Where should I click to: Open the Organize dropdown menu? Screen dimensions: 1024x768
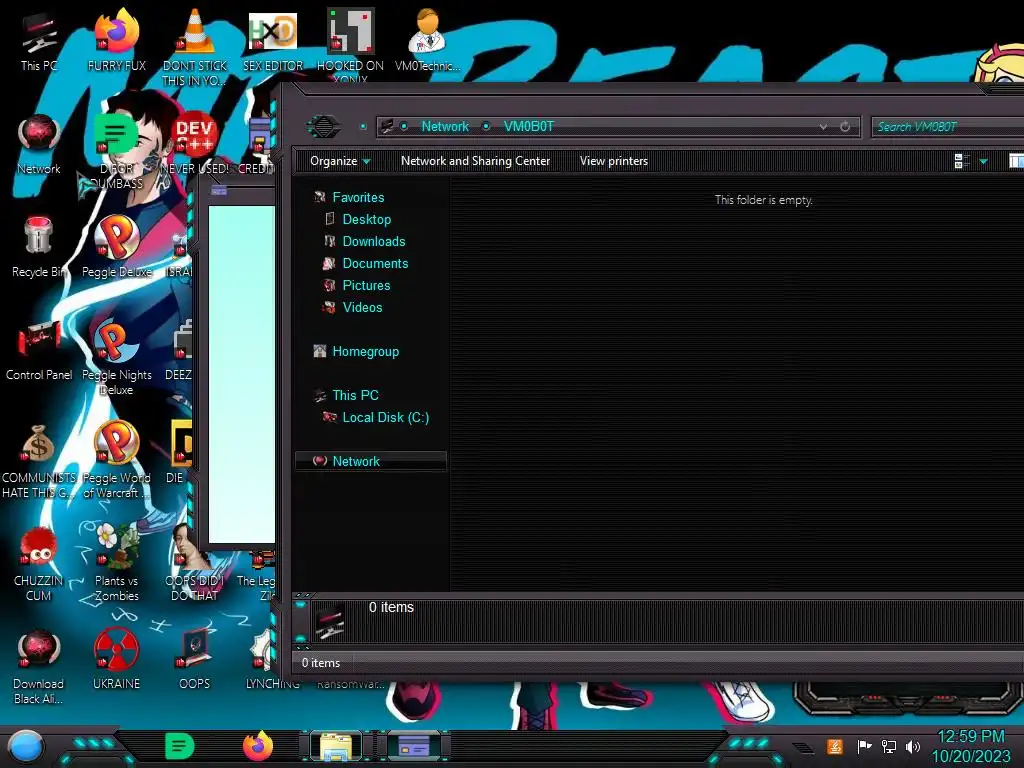point(340,161)
